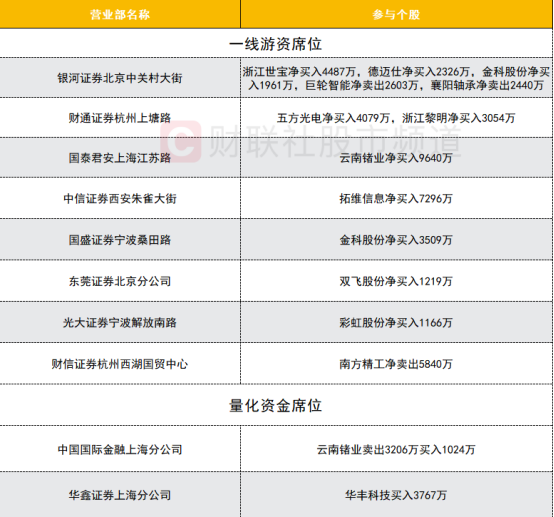This screenshot has width=554, height=517.
Task: Click the 财通证券杭州上塘路 cell
Action: click(120, 118)
